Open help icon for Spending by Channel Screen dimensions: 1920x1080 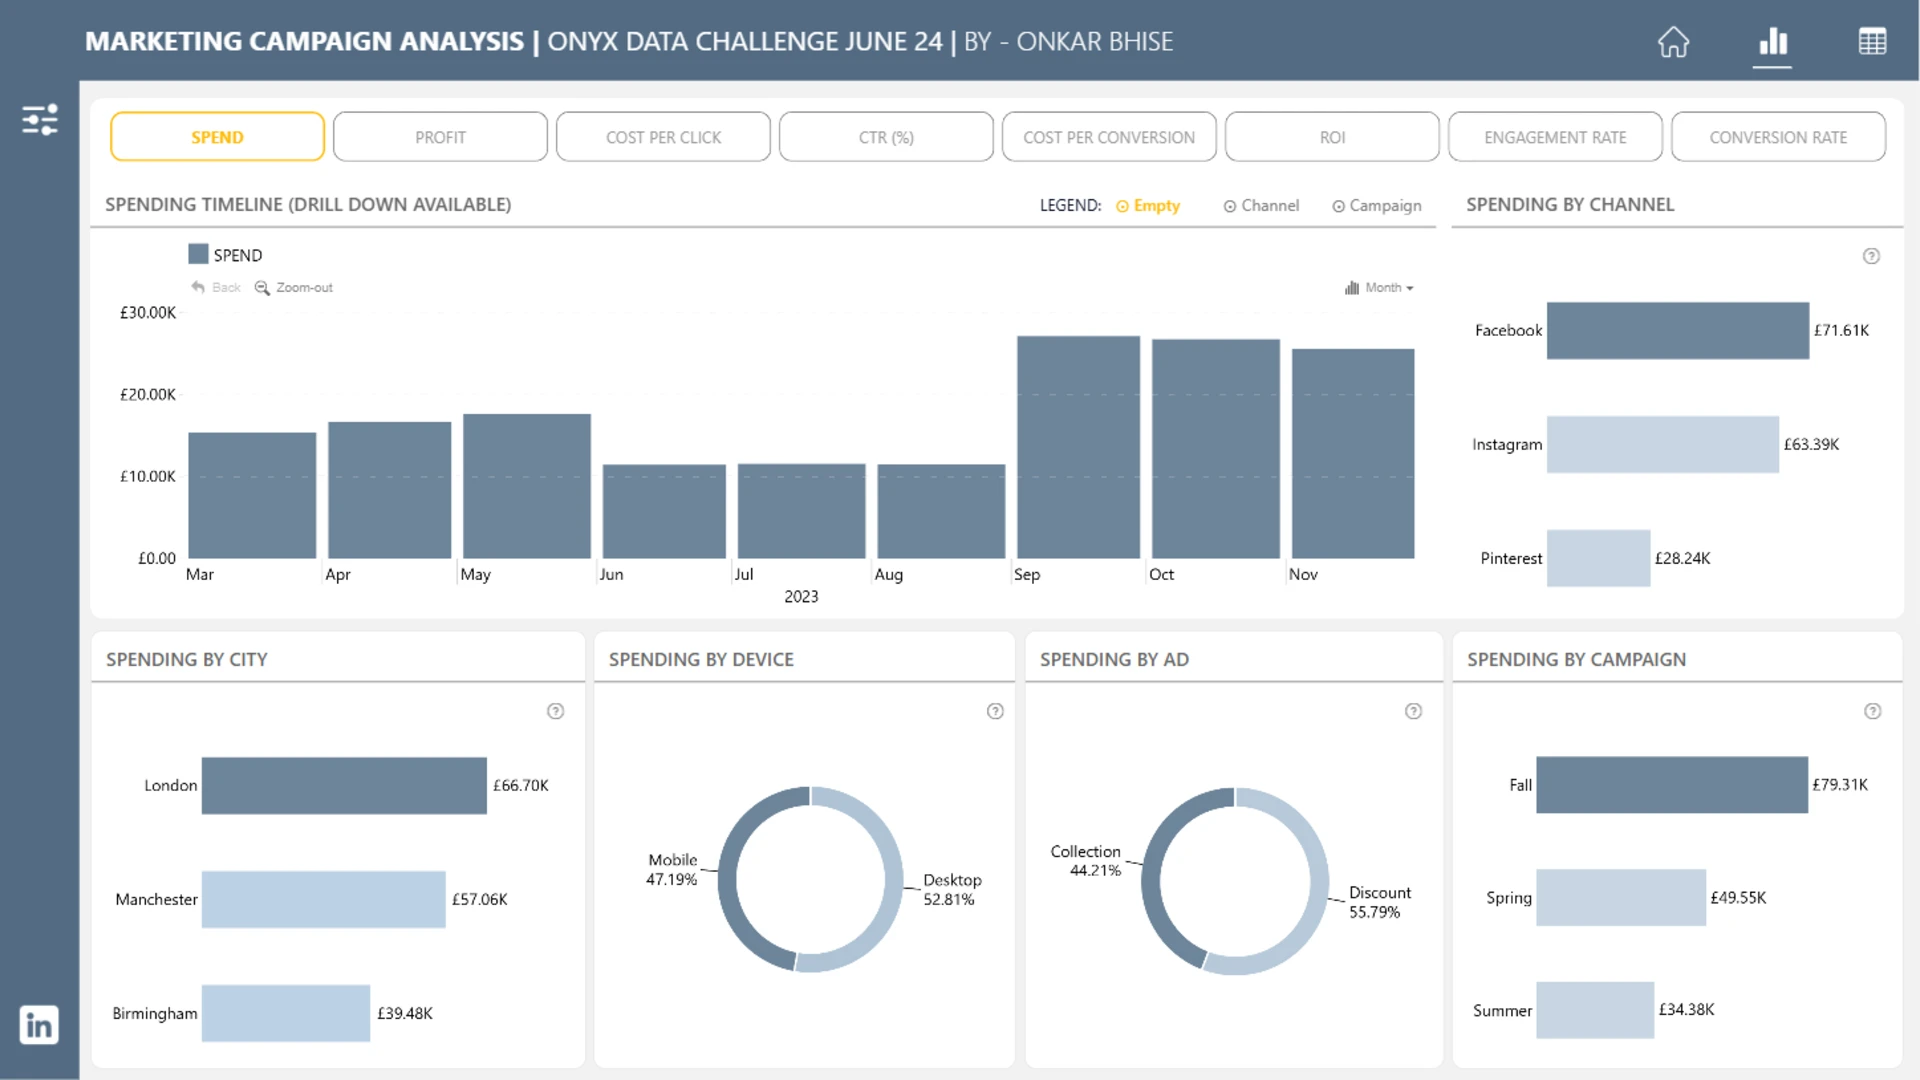point(1871,256)
